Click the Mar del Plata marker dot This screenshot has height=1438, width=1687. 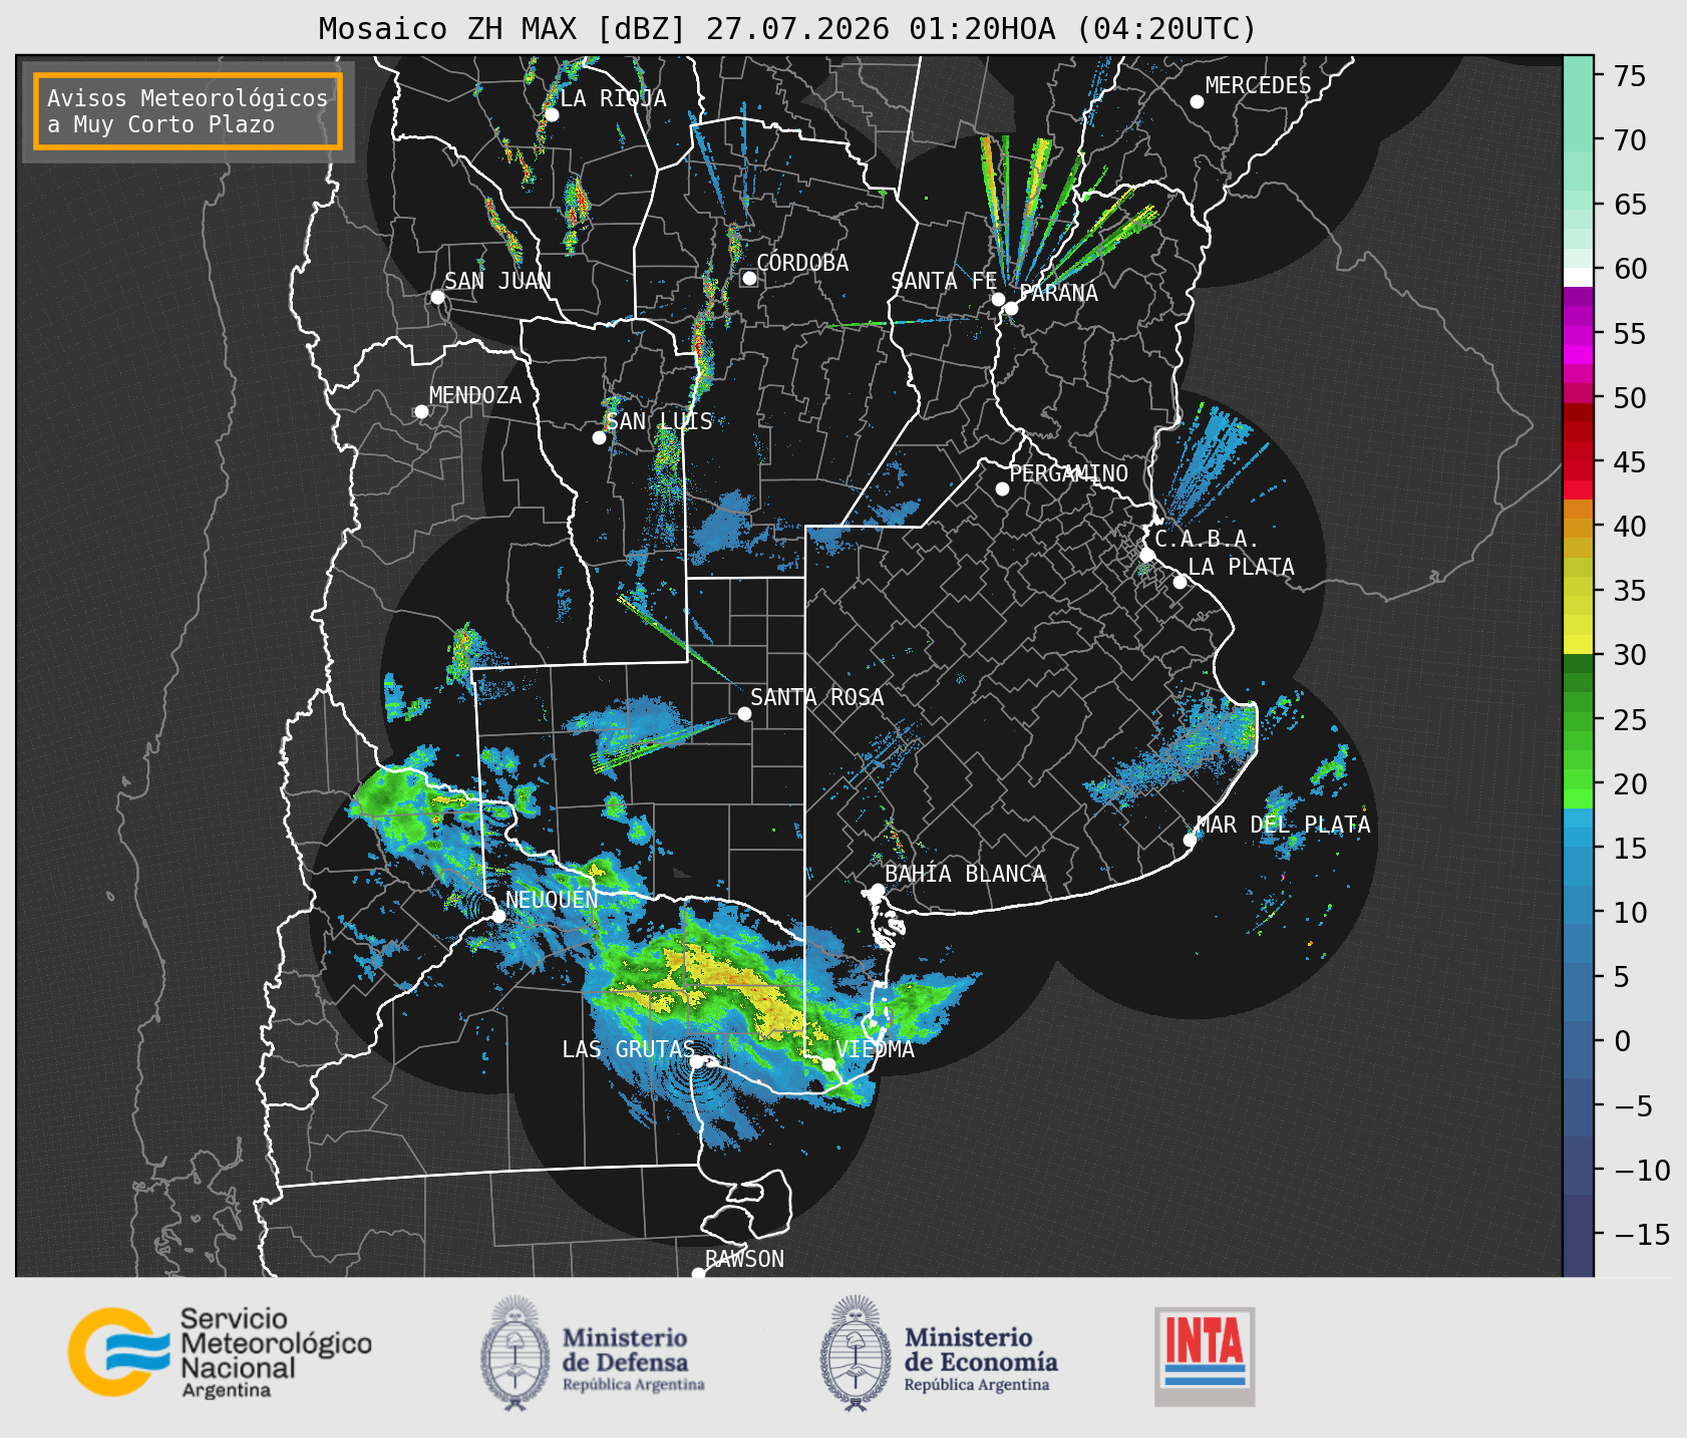coord(1190,839)
